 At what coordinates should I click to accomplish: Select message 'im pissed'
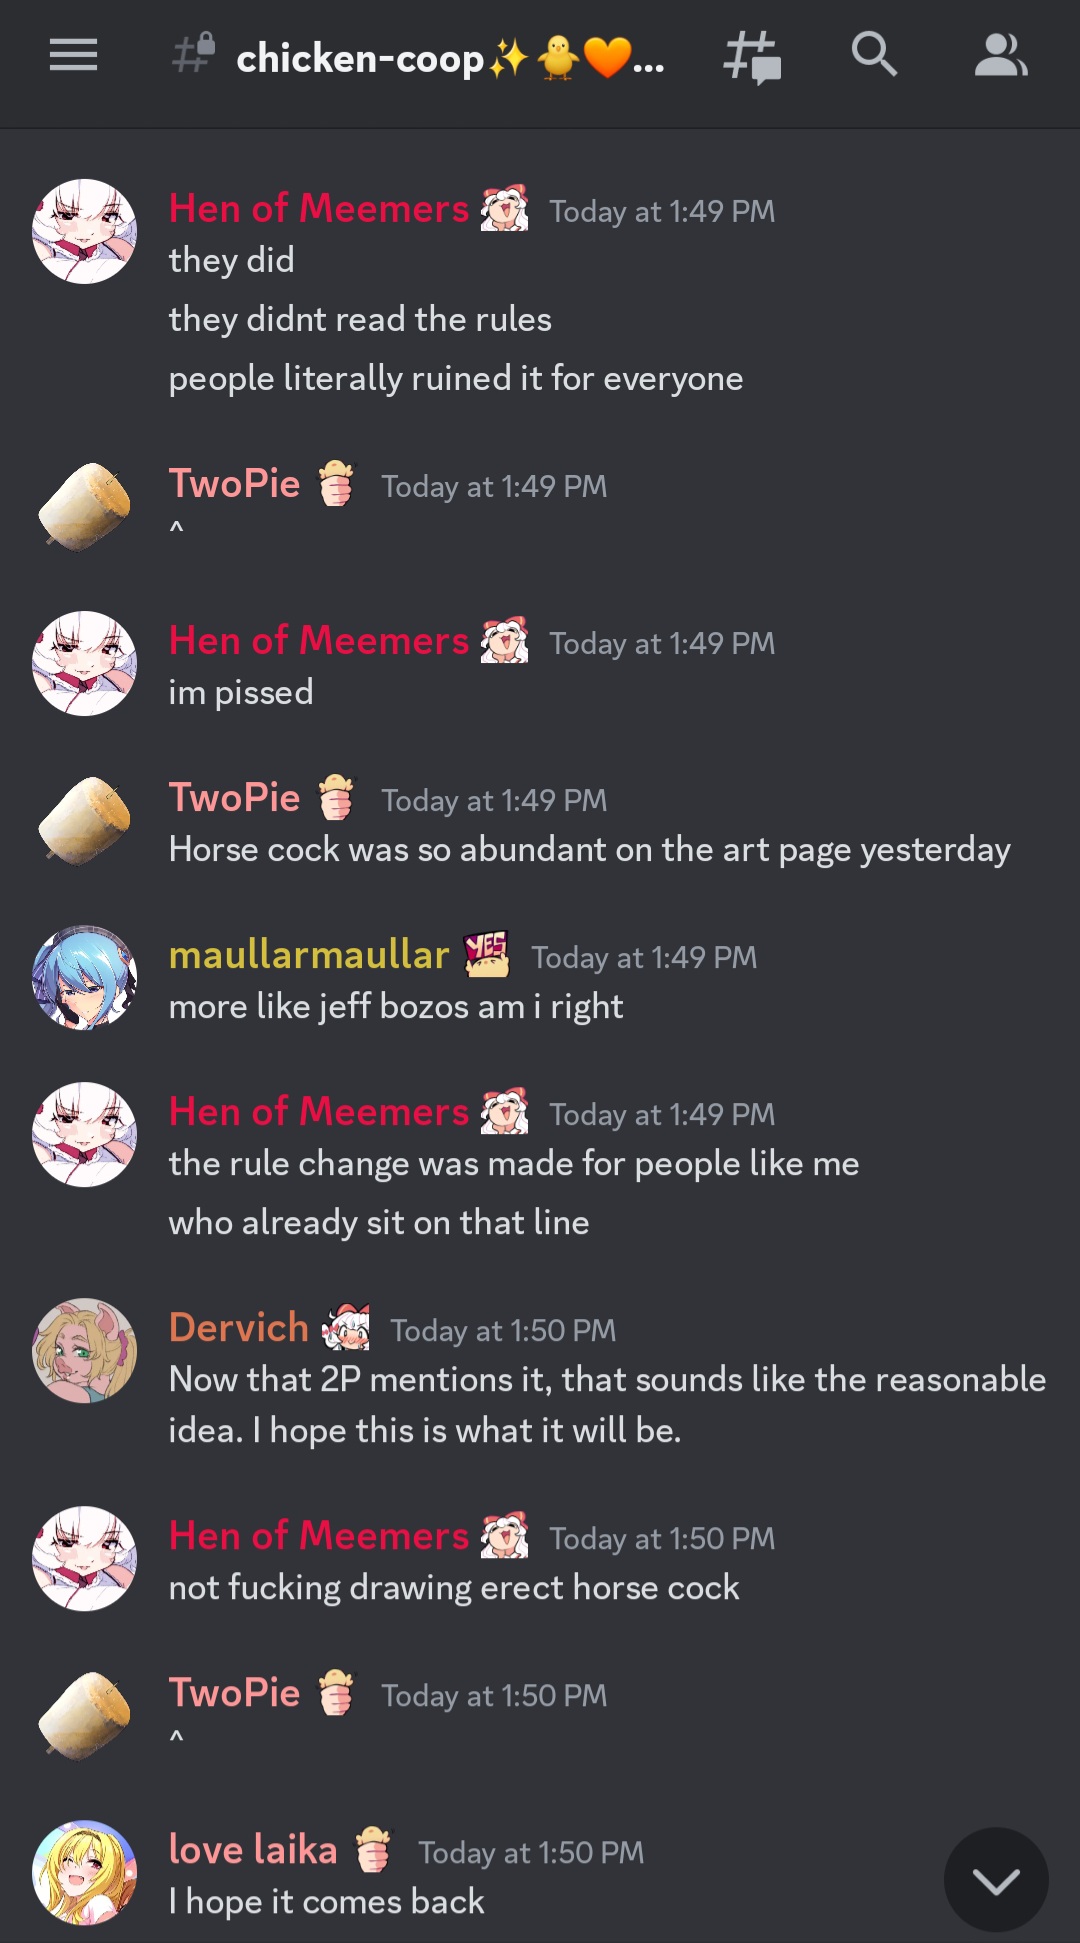[x=241, y=693]
